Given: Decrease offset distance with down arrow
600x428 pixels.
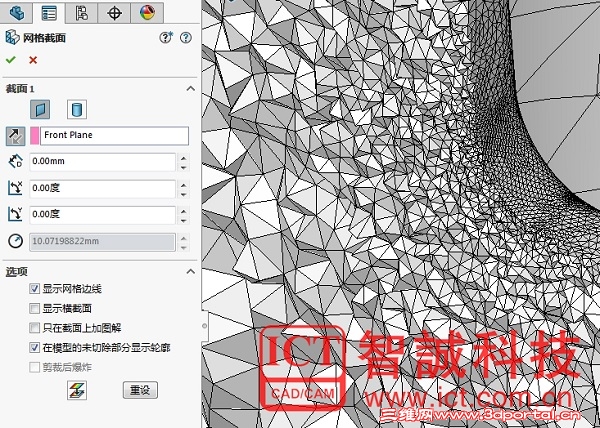Looking at the screenshot, I should 184,167.
